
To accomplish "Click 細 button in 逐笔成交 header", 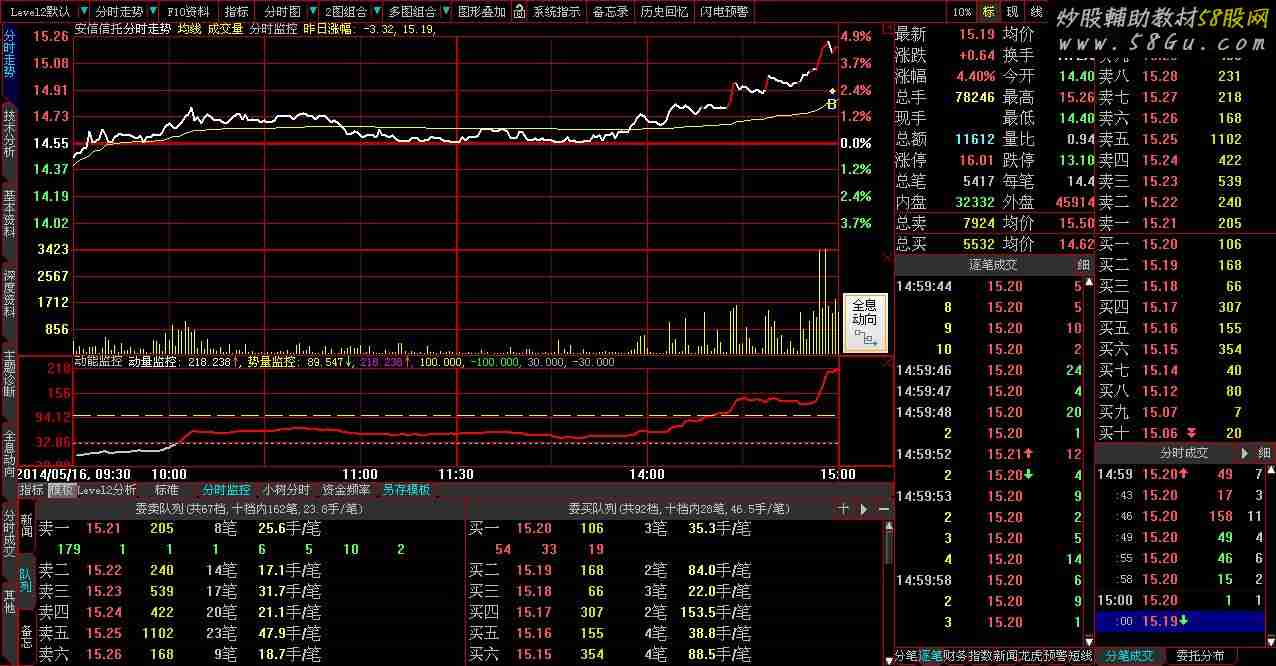I will point(1083,265).
